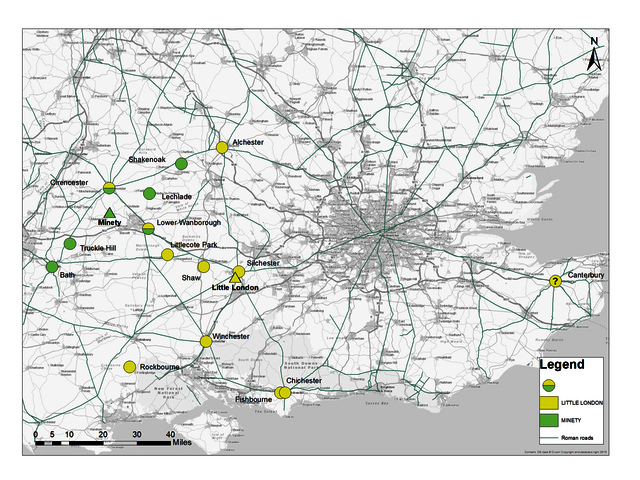Select the Canterbury question mark marker
This screenshot has height=480, width=640.
point(554,282)
